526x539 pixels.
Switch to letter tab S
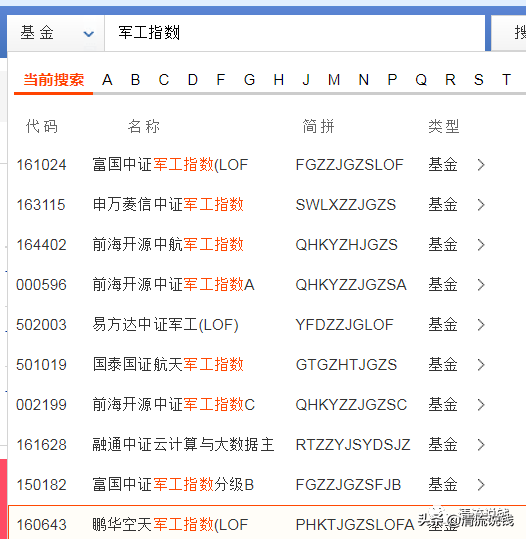tap(479, 80)
